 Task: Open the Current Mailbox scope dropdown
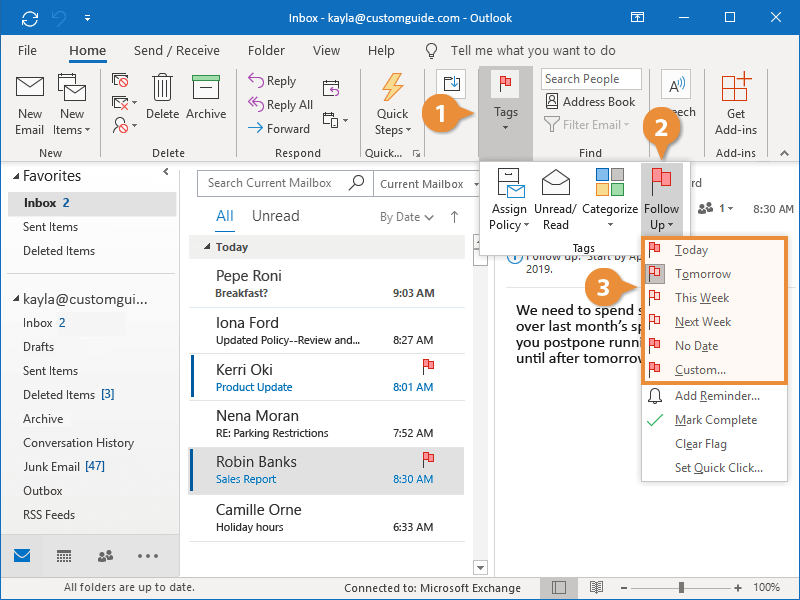click(428, 184)
